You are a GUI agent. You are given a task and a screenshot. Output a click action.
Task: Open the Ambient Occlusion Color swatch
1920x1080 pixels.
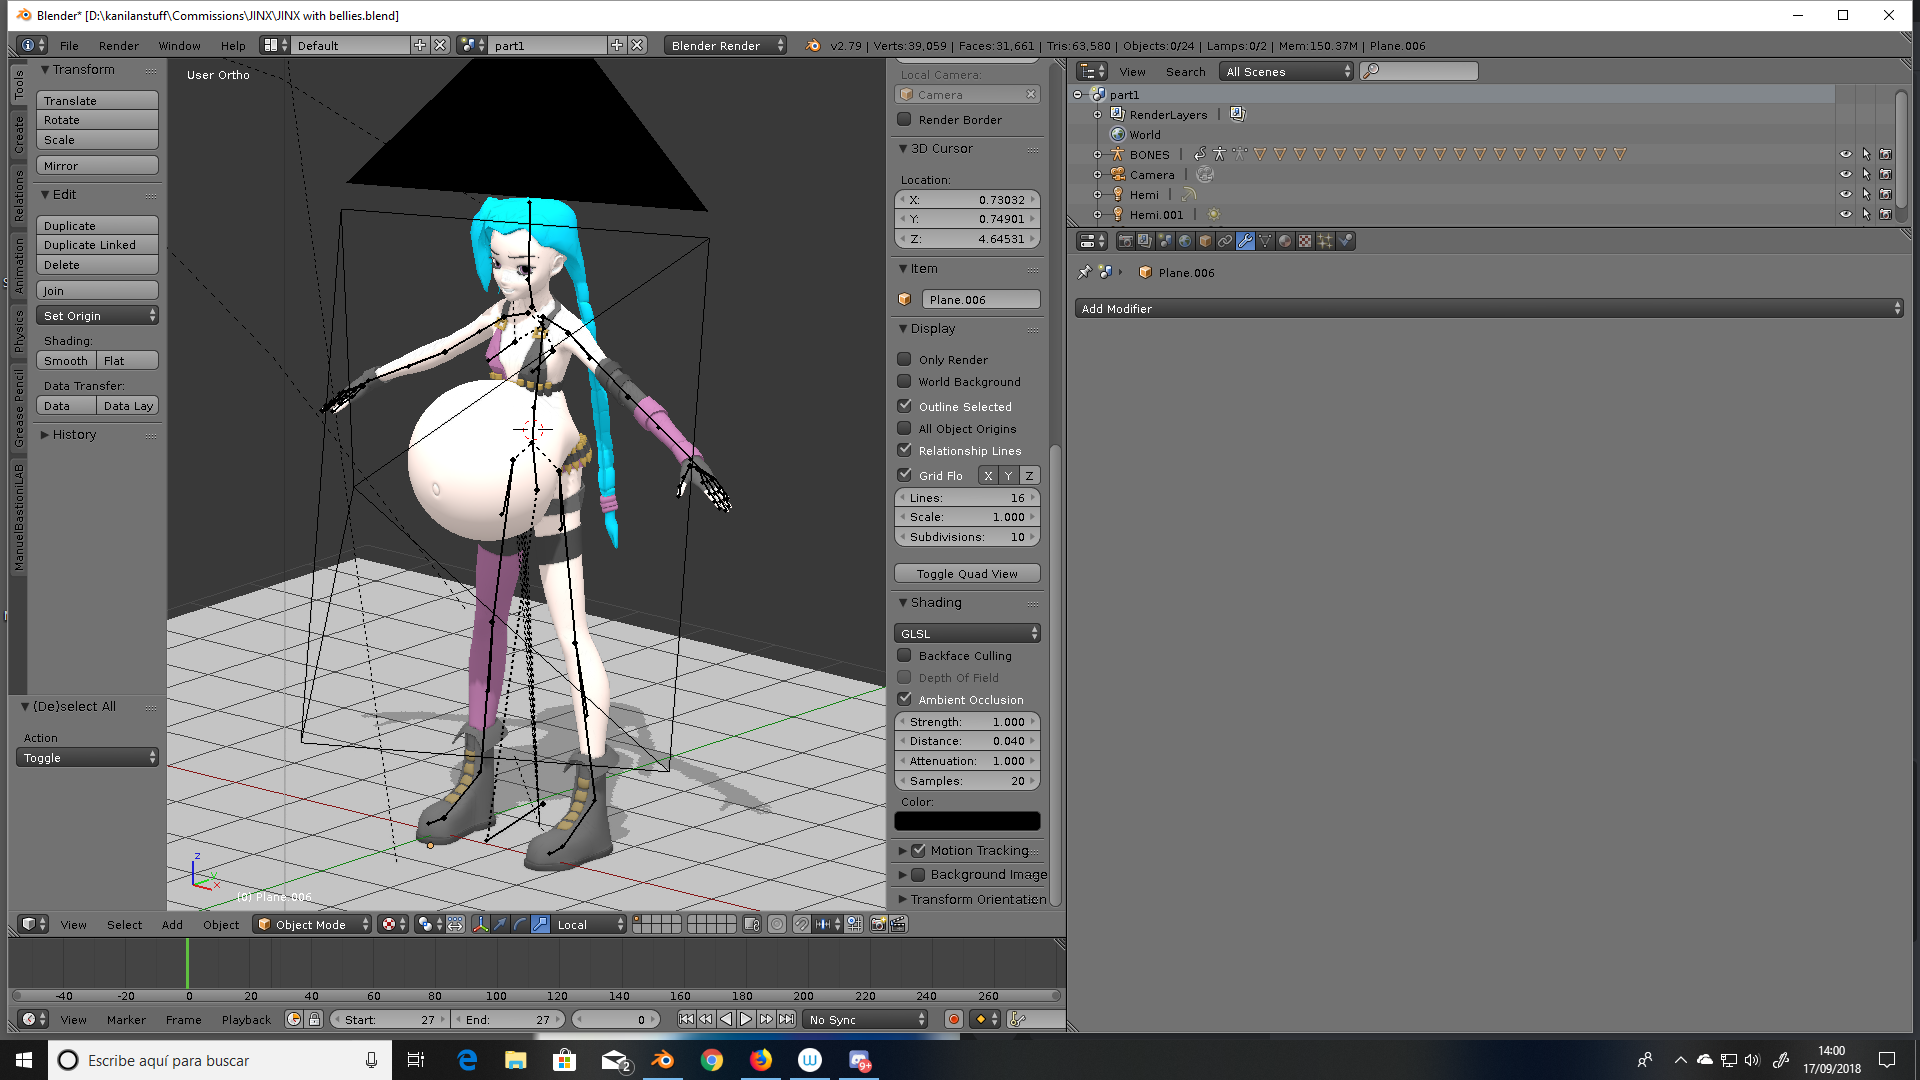967,821
